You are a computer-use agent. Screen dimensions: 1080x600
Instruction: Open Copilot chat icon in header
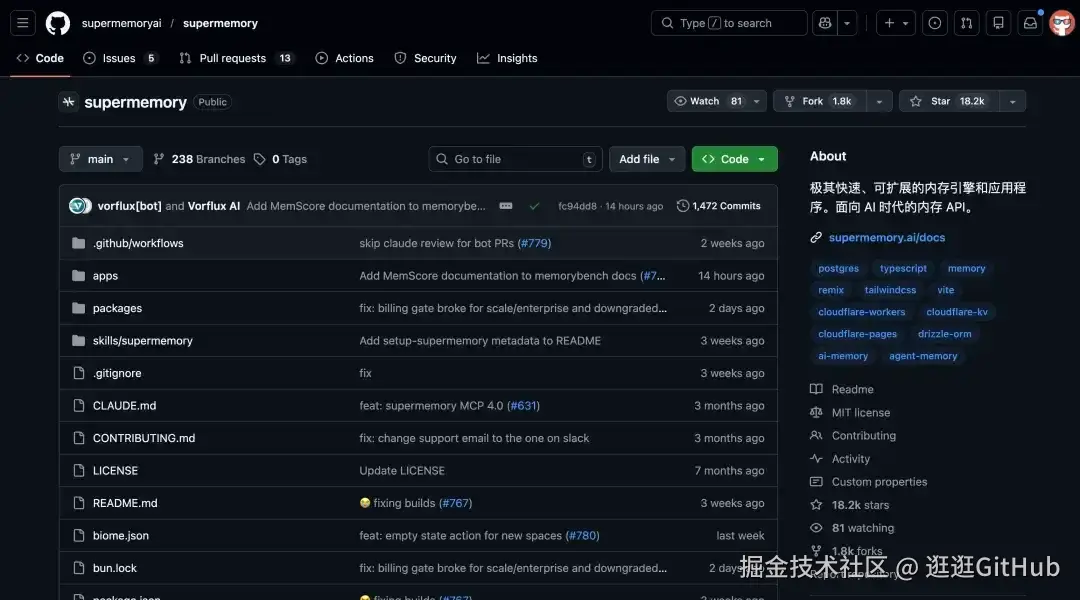[x=824, y=23]
